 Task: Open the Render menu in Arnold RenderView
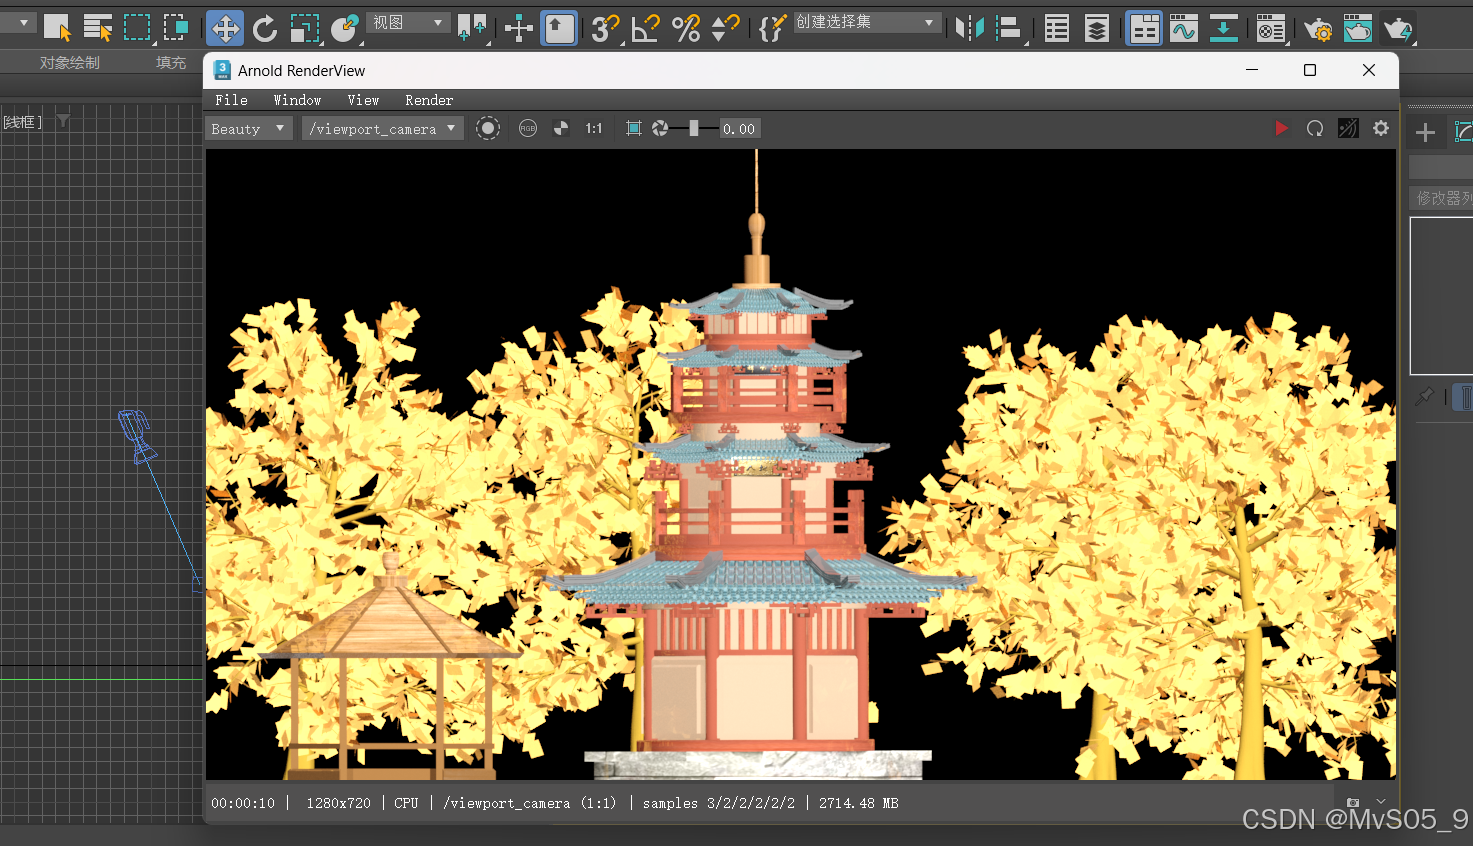click(x=429, y=100)
